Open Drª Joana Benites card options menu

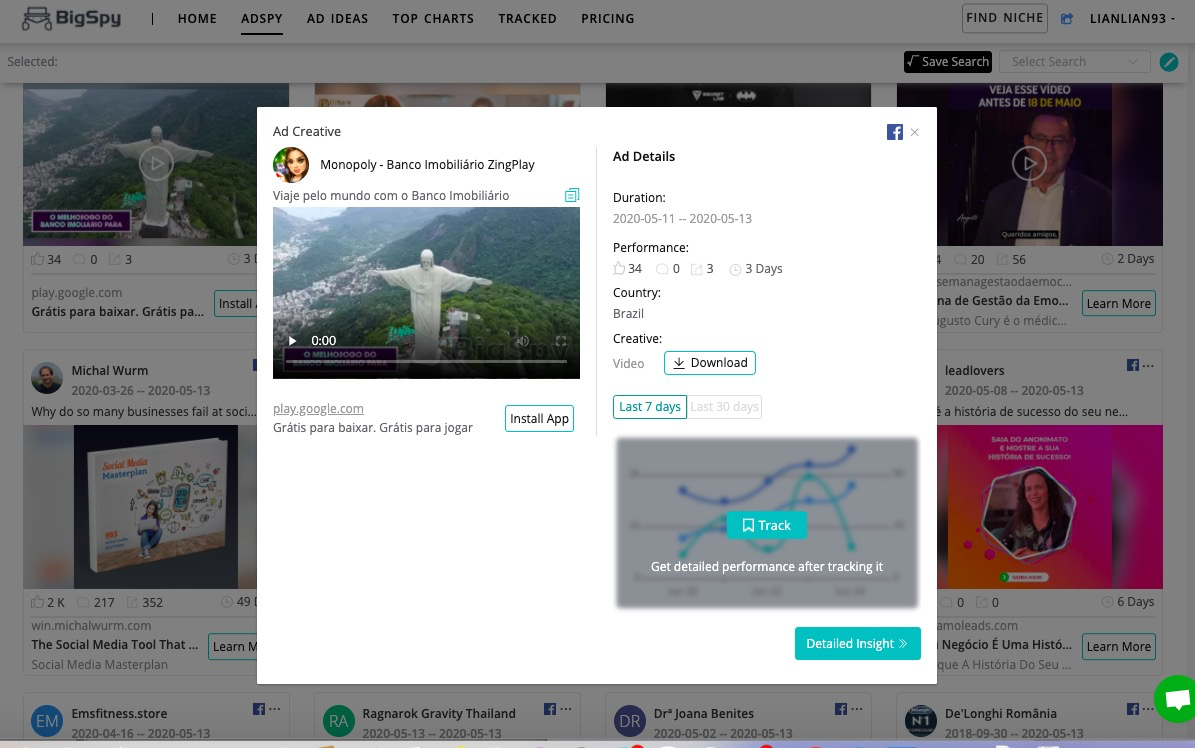click(857, 708)
